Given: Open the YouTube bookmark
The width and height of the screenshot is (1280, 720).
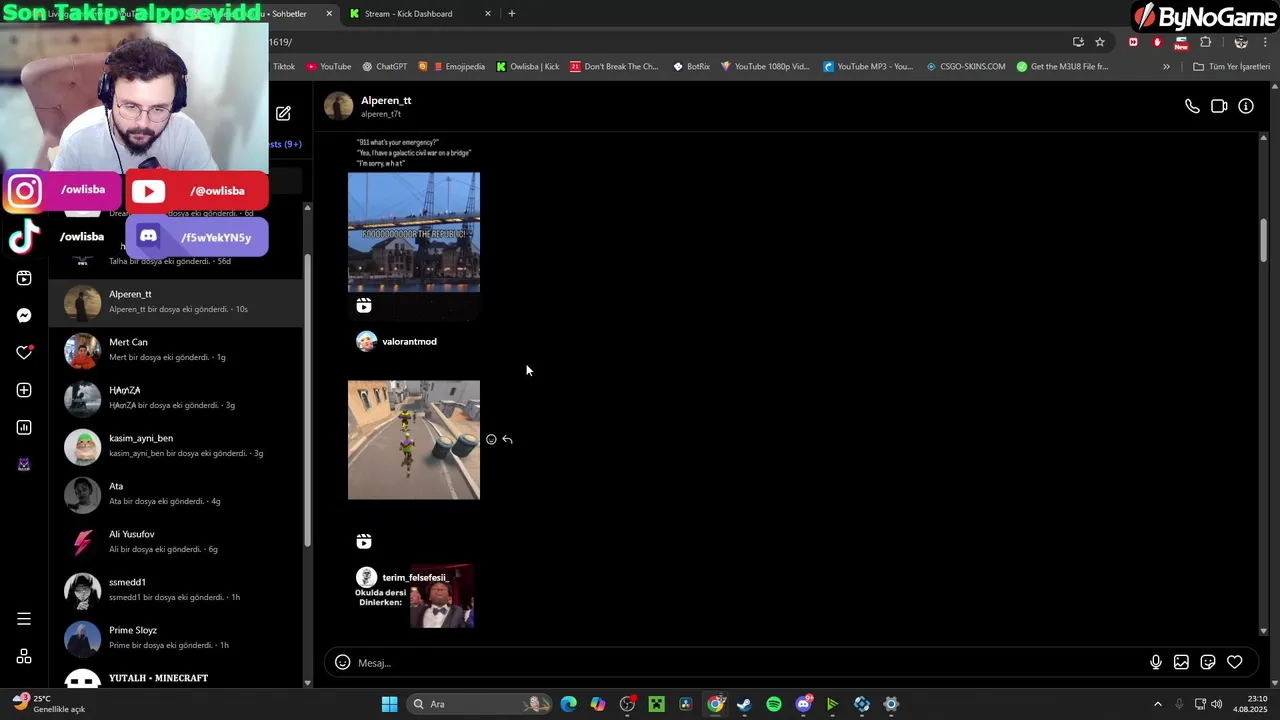Looking at the screenshot, I should (329, 67).
